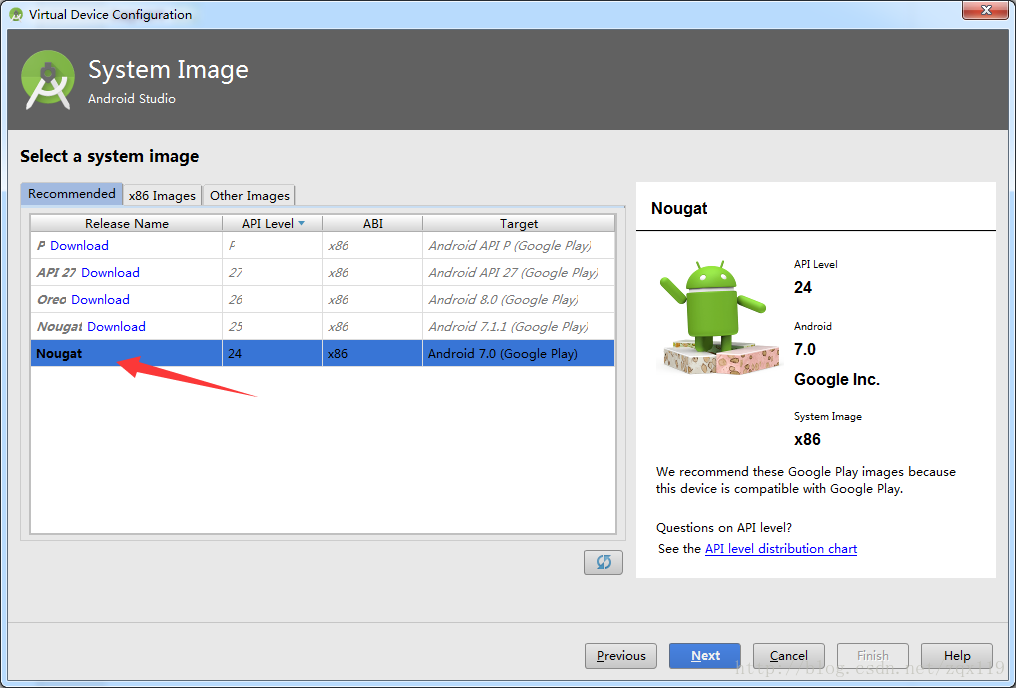Open the Other Images tab
Screen dimensions: 1016x688
click(249, 195)
